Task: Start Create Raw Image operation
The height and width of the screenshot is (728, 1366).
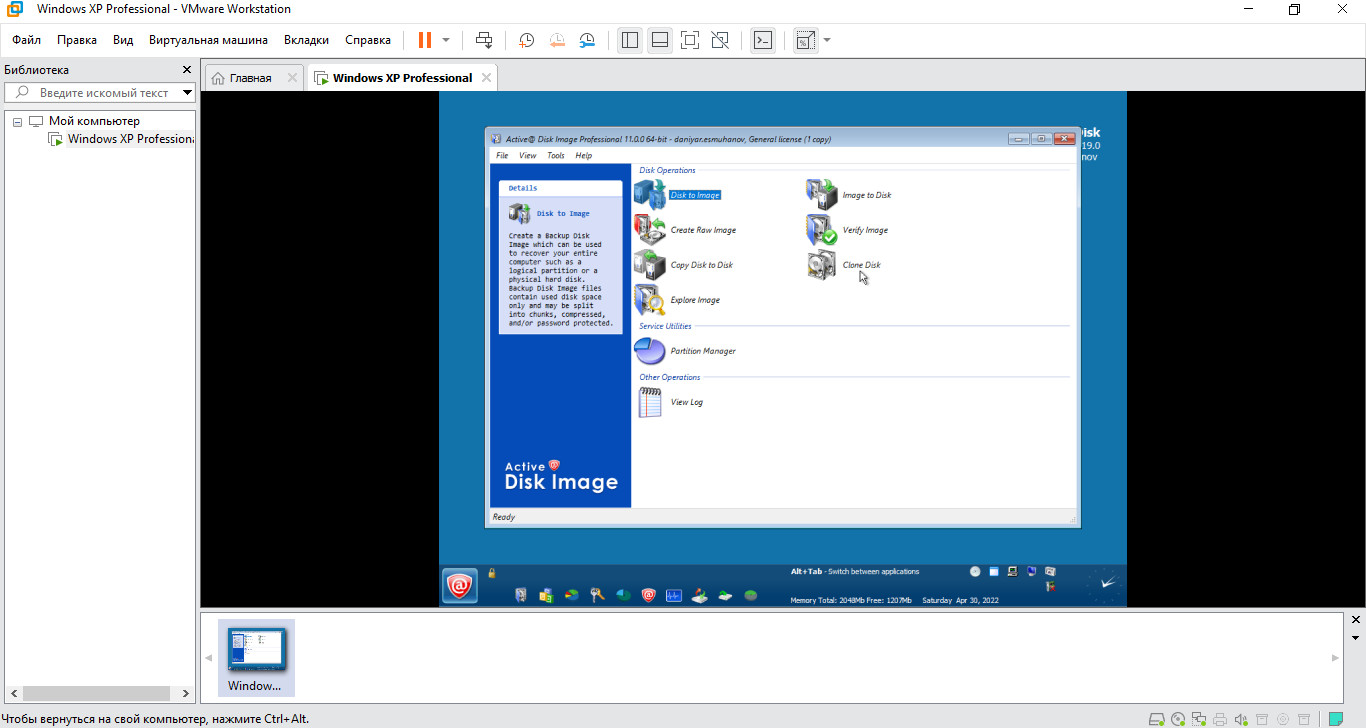Action: (x=686, y=230)
